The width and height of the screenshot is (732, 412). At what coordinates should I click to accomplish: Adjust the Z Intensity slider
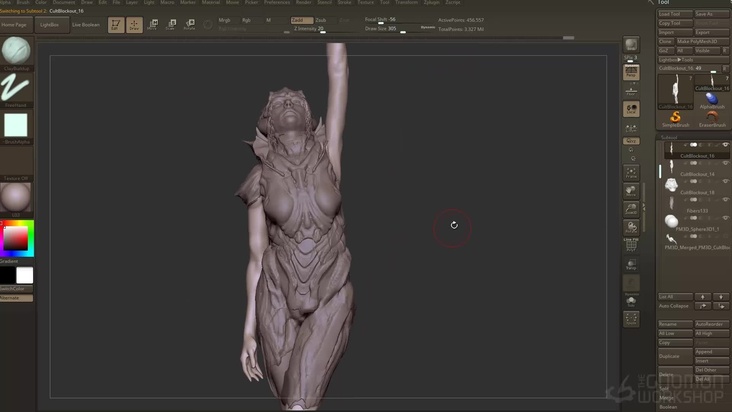pyautogui.click(x=327, y=29)
